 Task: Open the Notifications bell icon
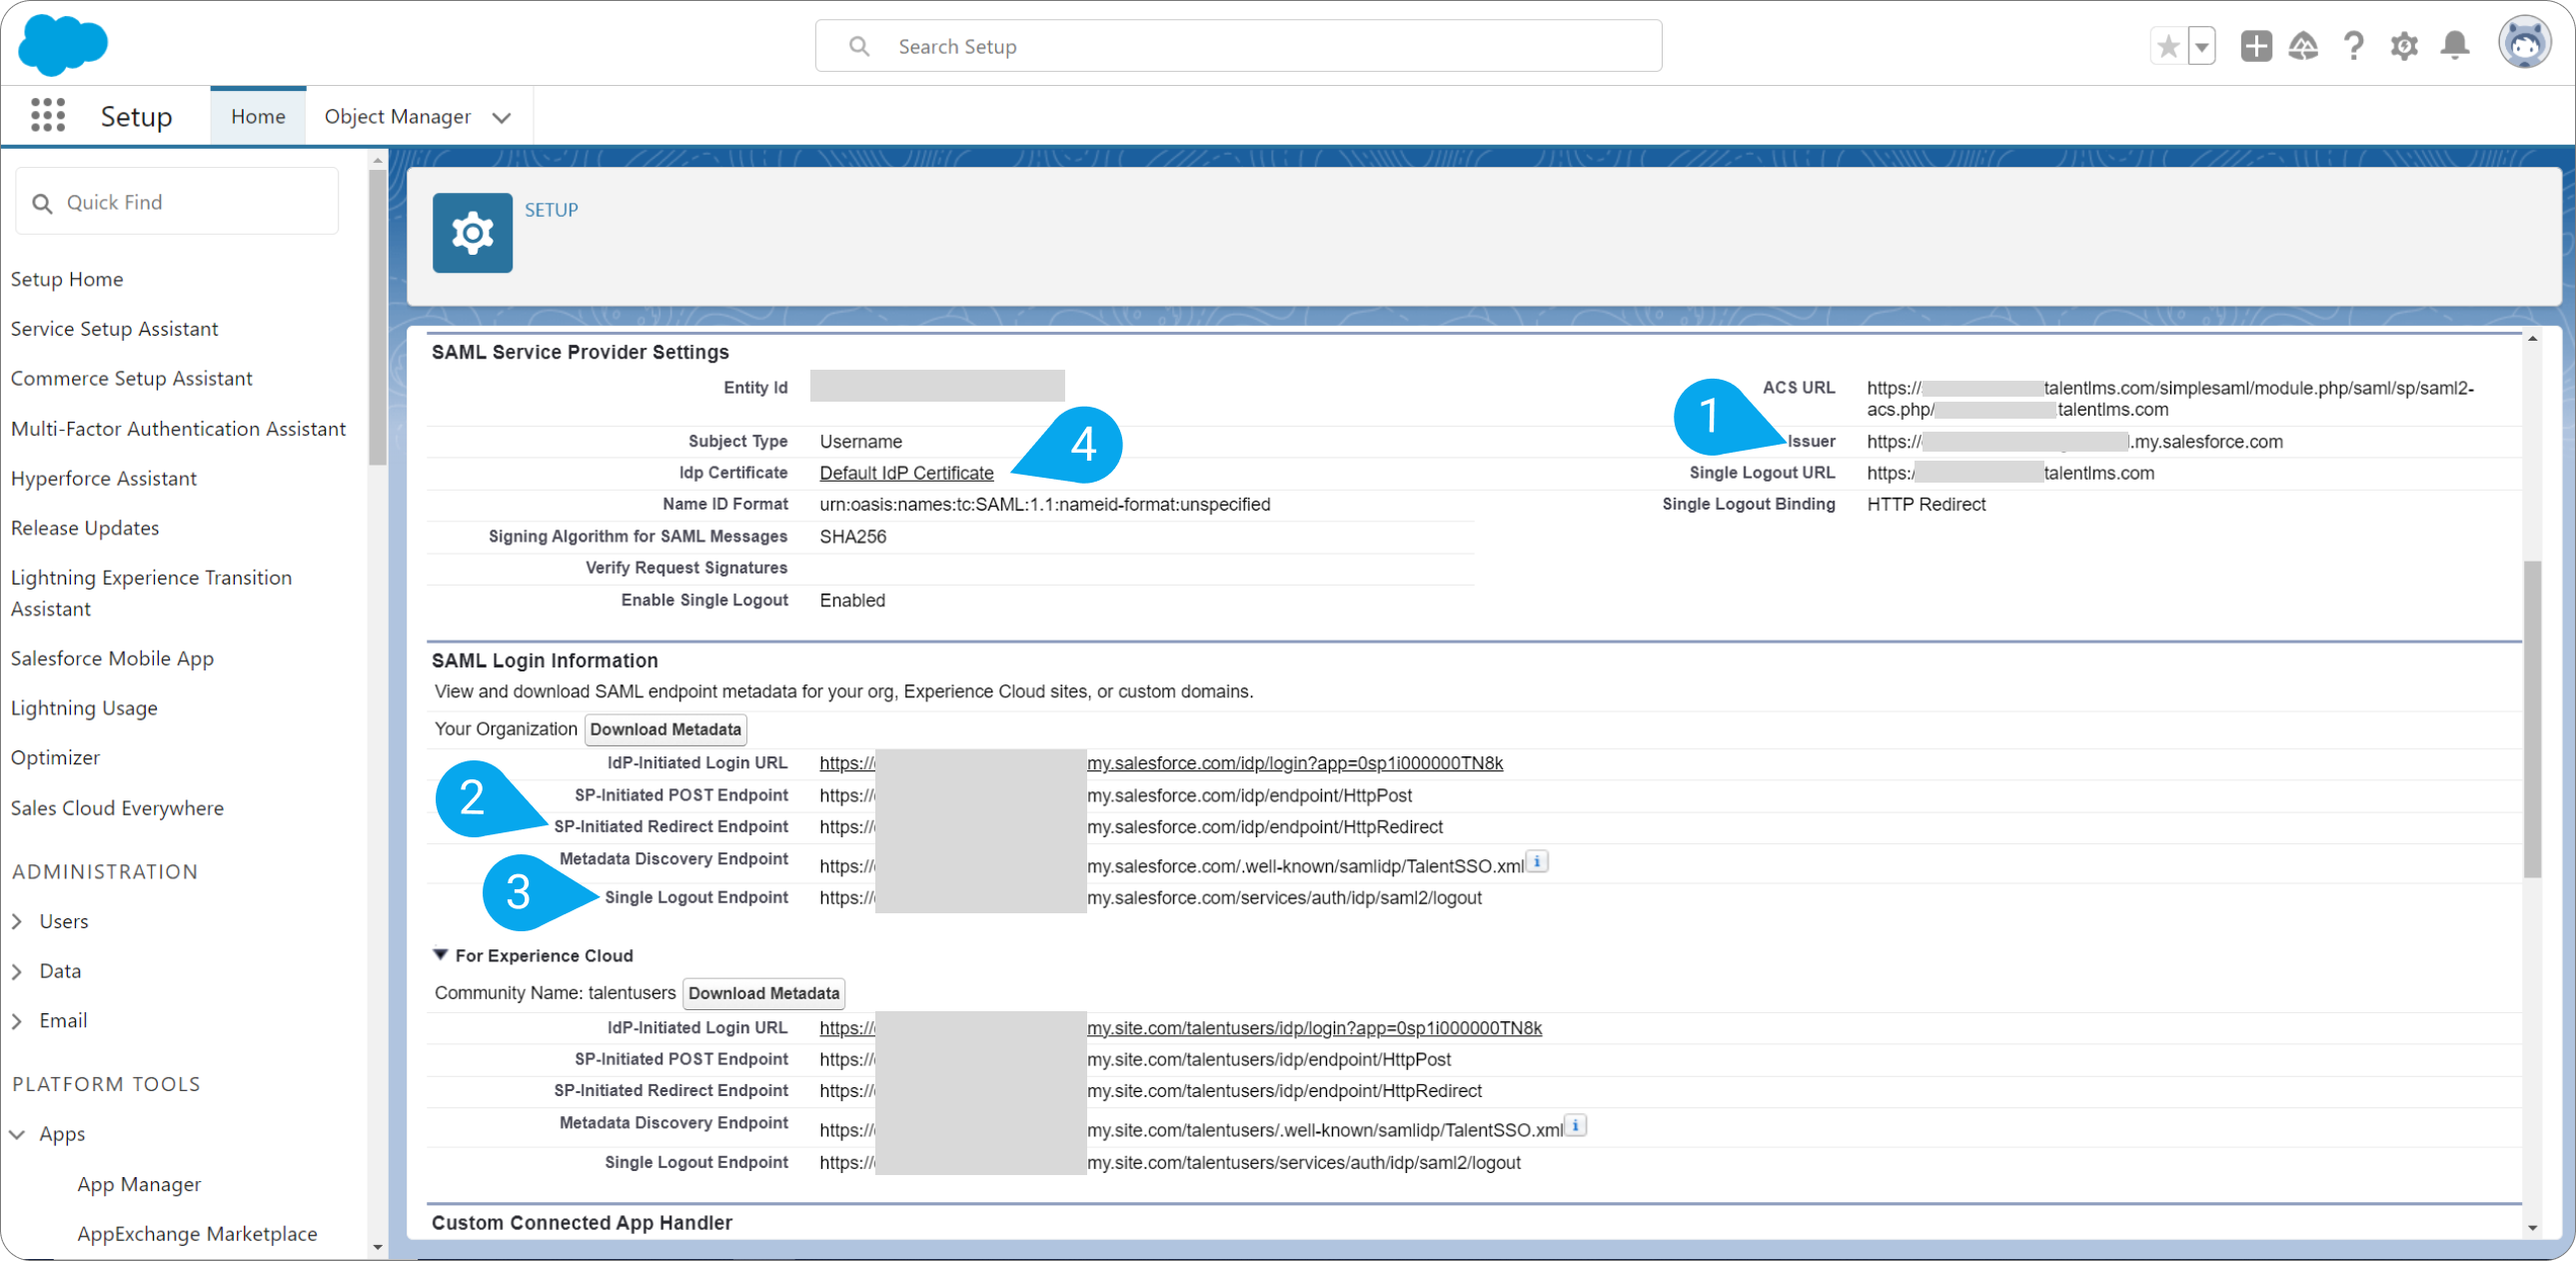pyautogui.click(x=2455, y=46)
